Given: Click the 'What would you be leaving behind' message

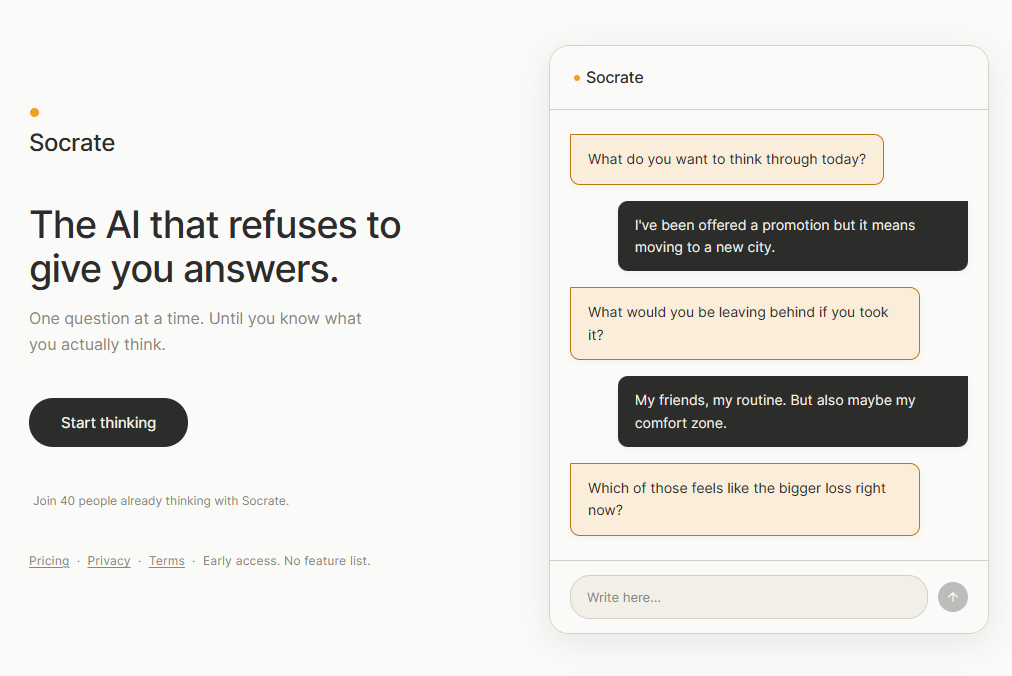Looking at the screenshot, I should 745,323.
